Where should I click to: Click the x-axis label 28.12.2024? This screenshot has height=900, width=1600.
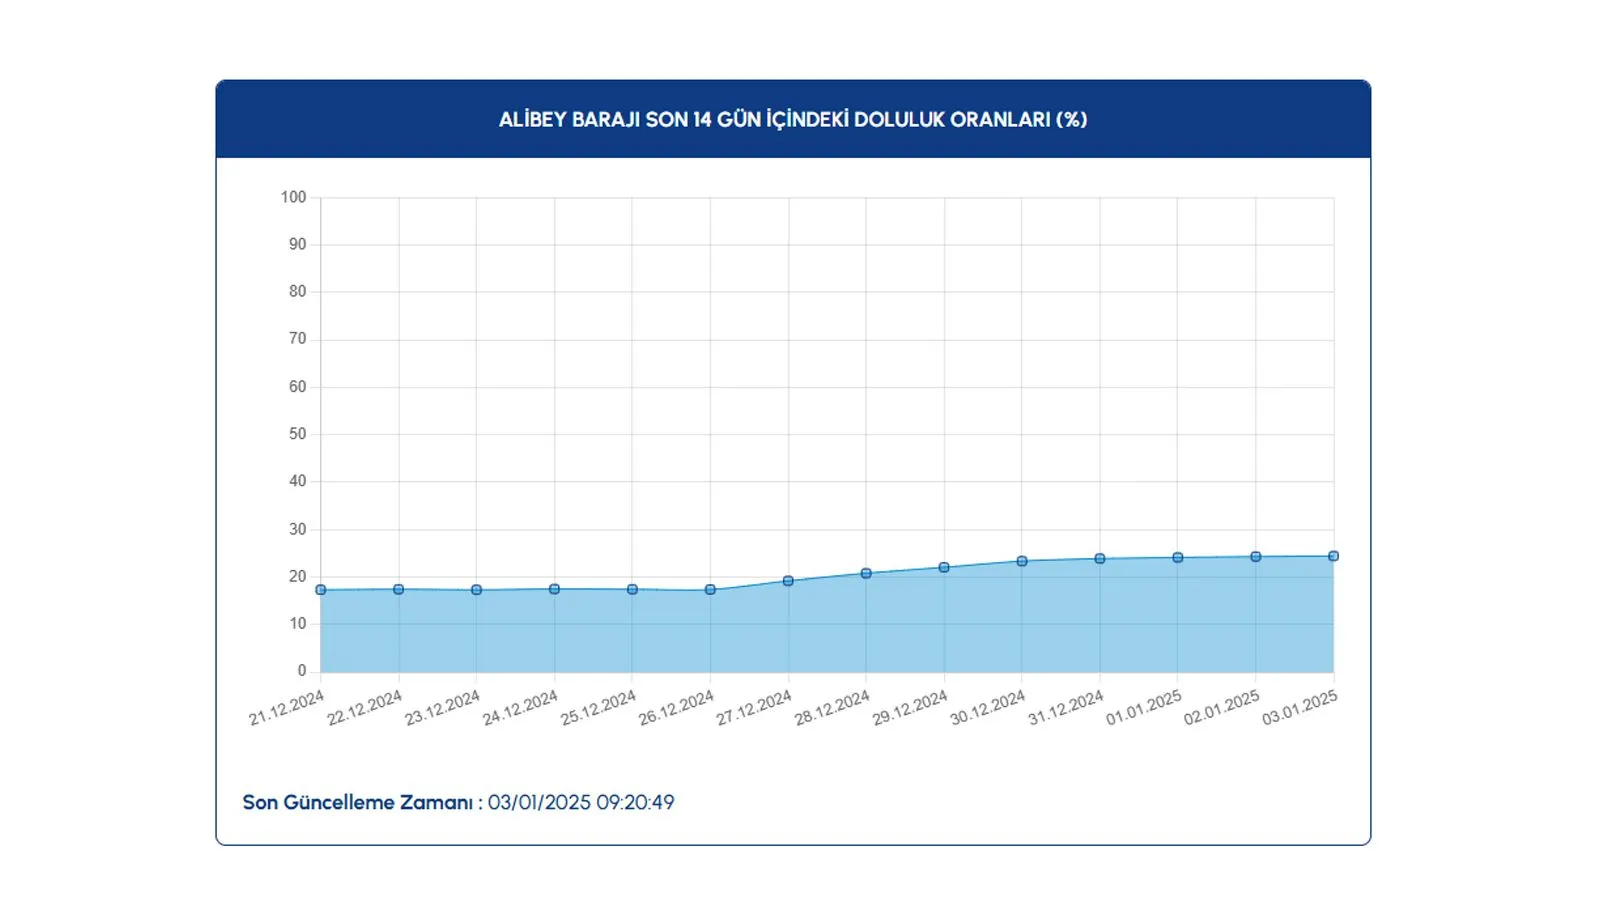click(832, 708)
